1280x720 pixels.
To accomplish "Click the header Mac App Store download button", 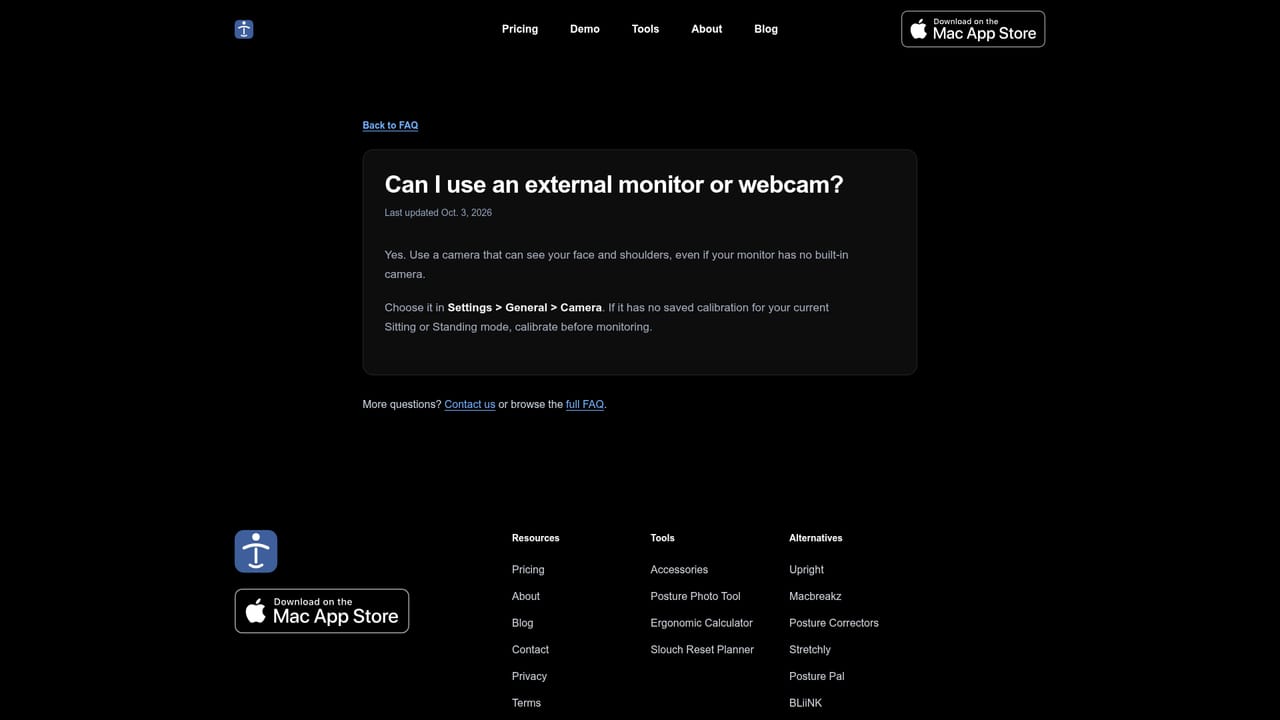I will click(973, 29).
